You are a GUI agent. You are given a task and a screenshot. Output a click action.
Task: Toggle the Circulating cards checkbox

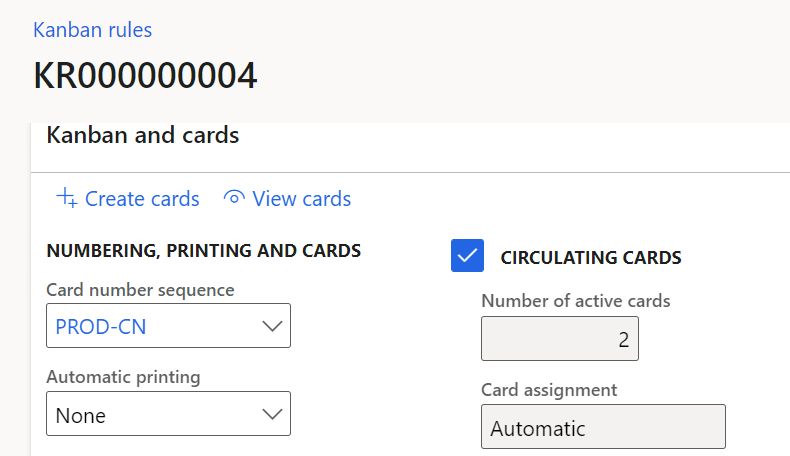point(467,256)
